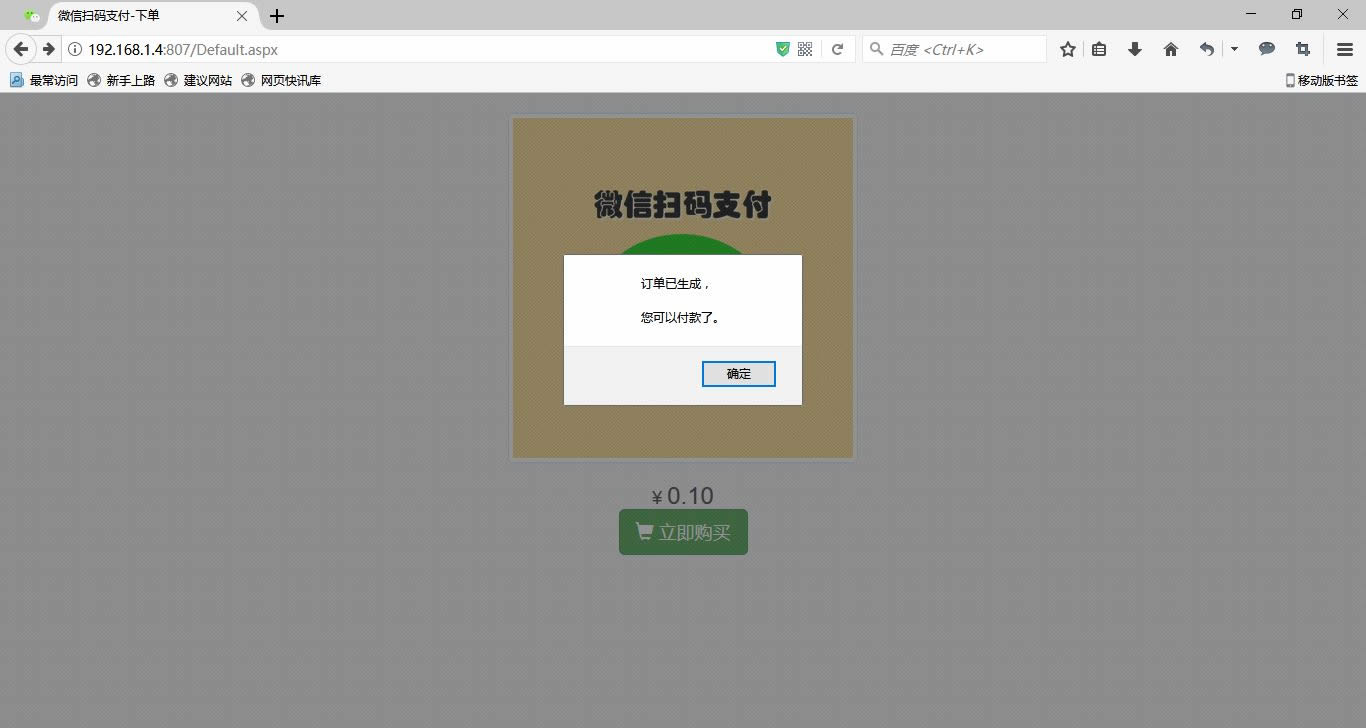Image resolution: width=1366 pixels, height=728 pixels.
Task: Open the QR code icon in the address bar
Action: pyautogui.click(x=805, y=49)
